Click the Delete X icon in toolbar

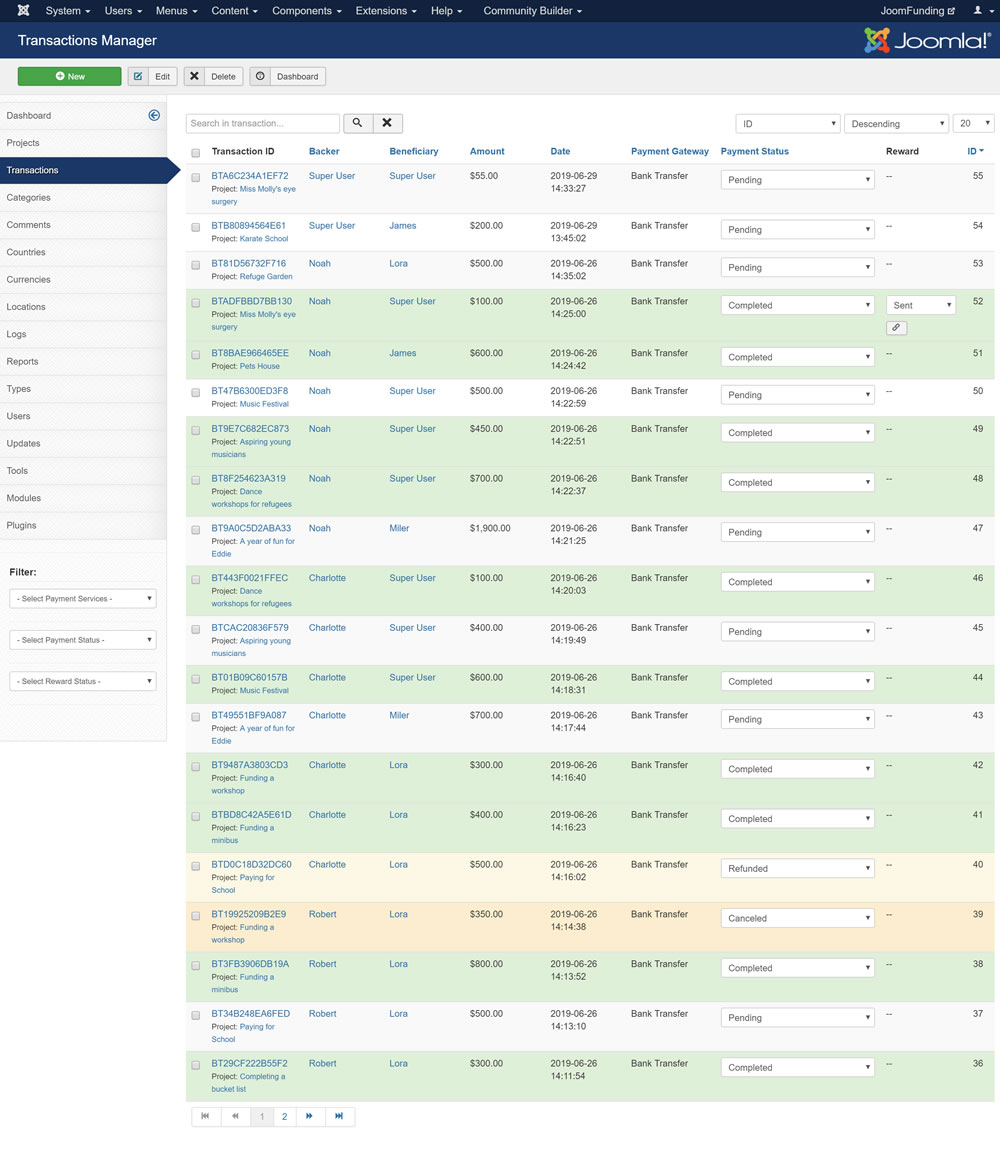194,76
